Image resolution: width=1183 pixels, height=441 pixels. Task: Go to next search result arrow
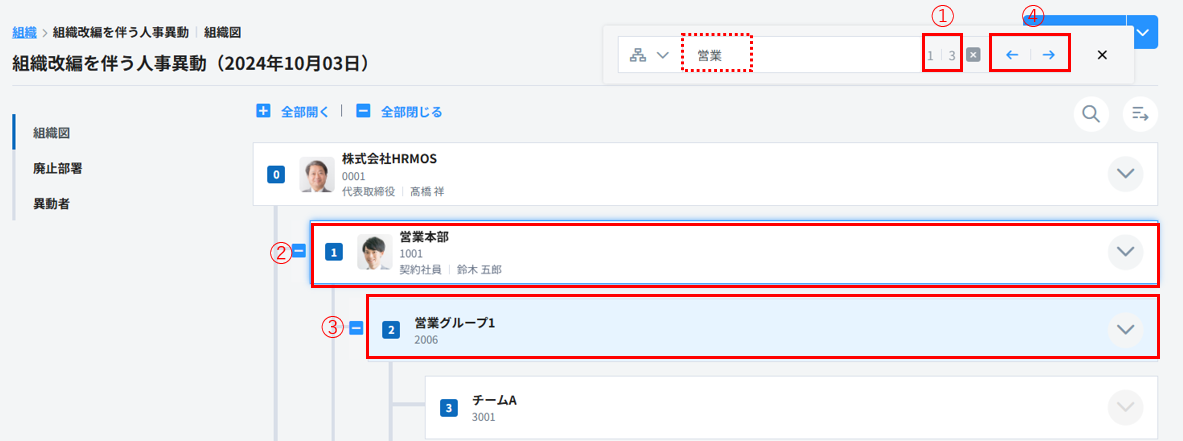tap(1048, 55)
